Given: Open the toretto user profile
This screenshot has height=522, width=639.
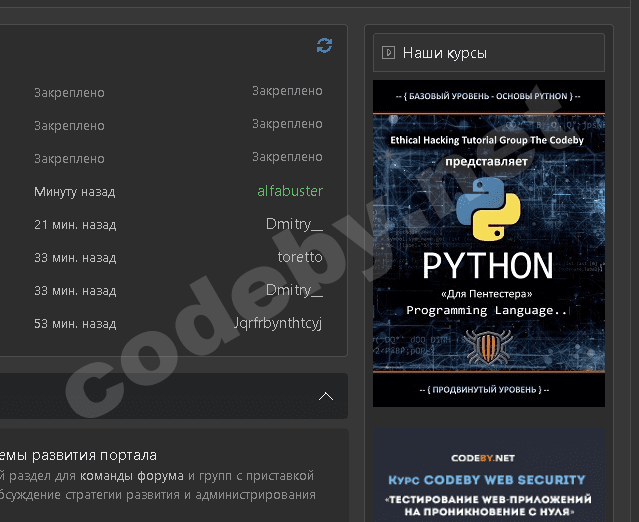Looking at the screenshot, I should [300, 257].
